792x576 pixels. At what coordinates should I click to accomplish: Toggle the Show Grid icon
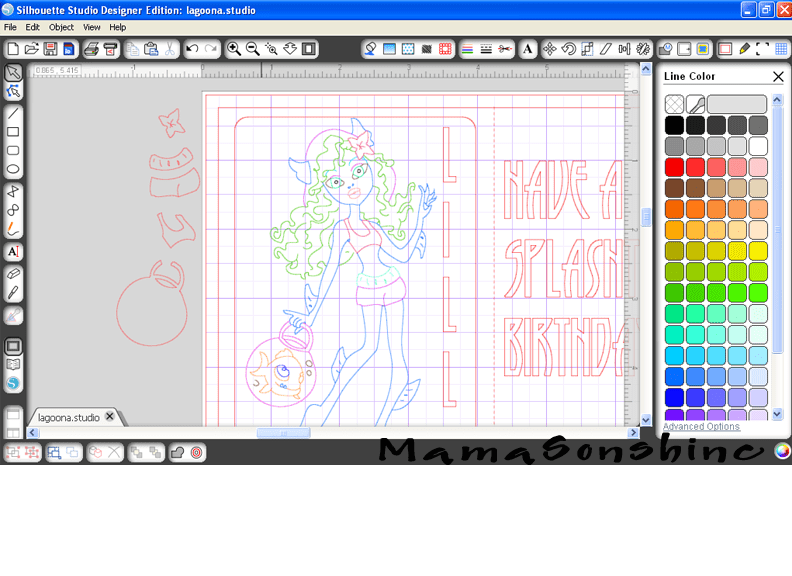click(x=781, y=48)
